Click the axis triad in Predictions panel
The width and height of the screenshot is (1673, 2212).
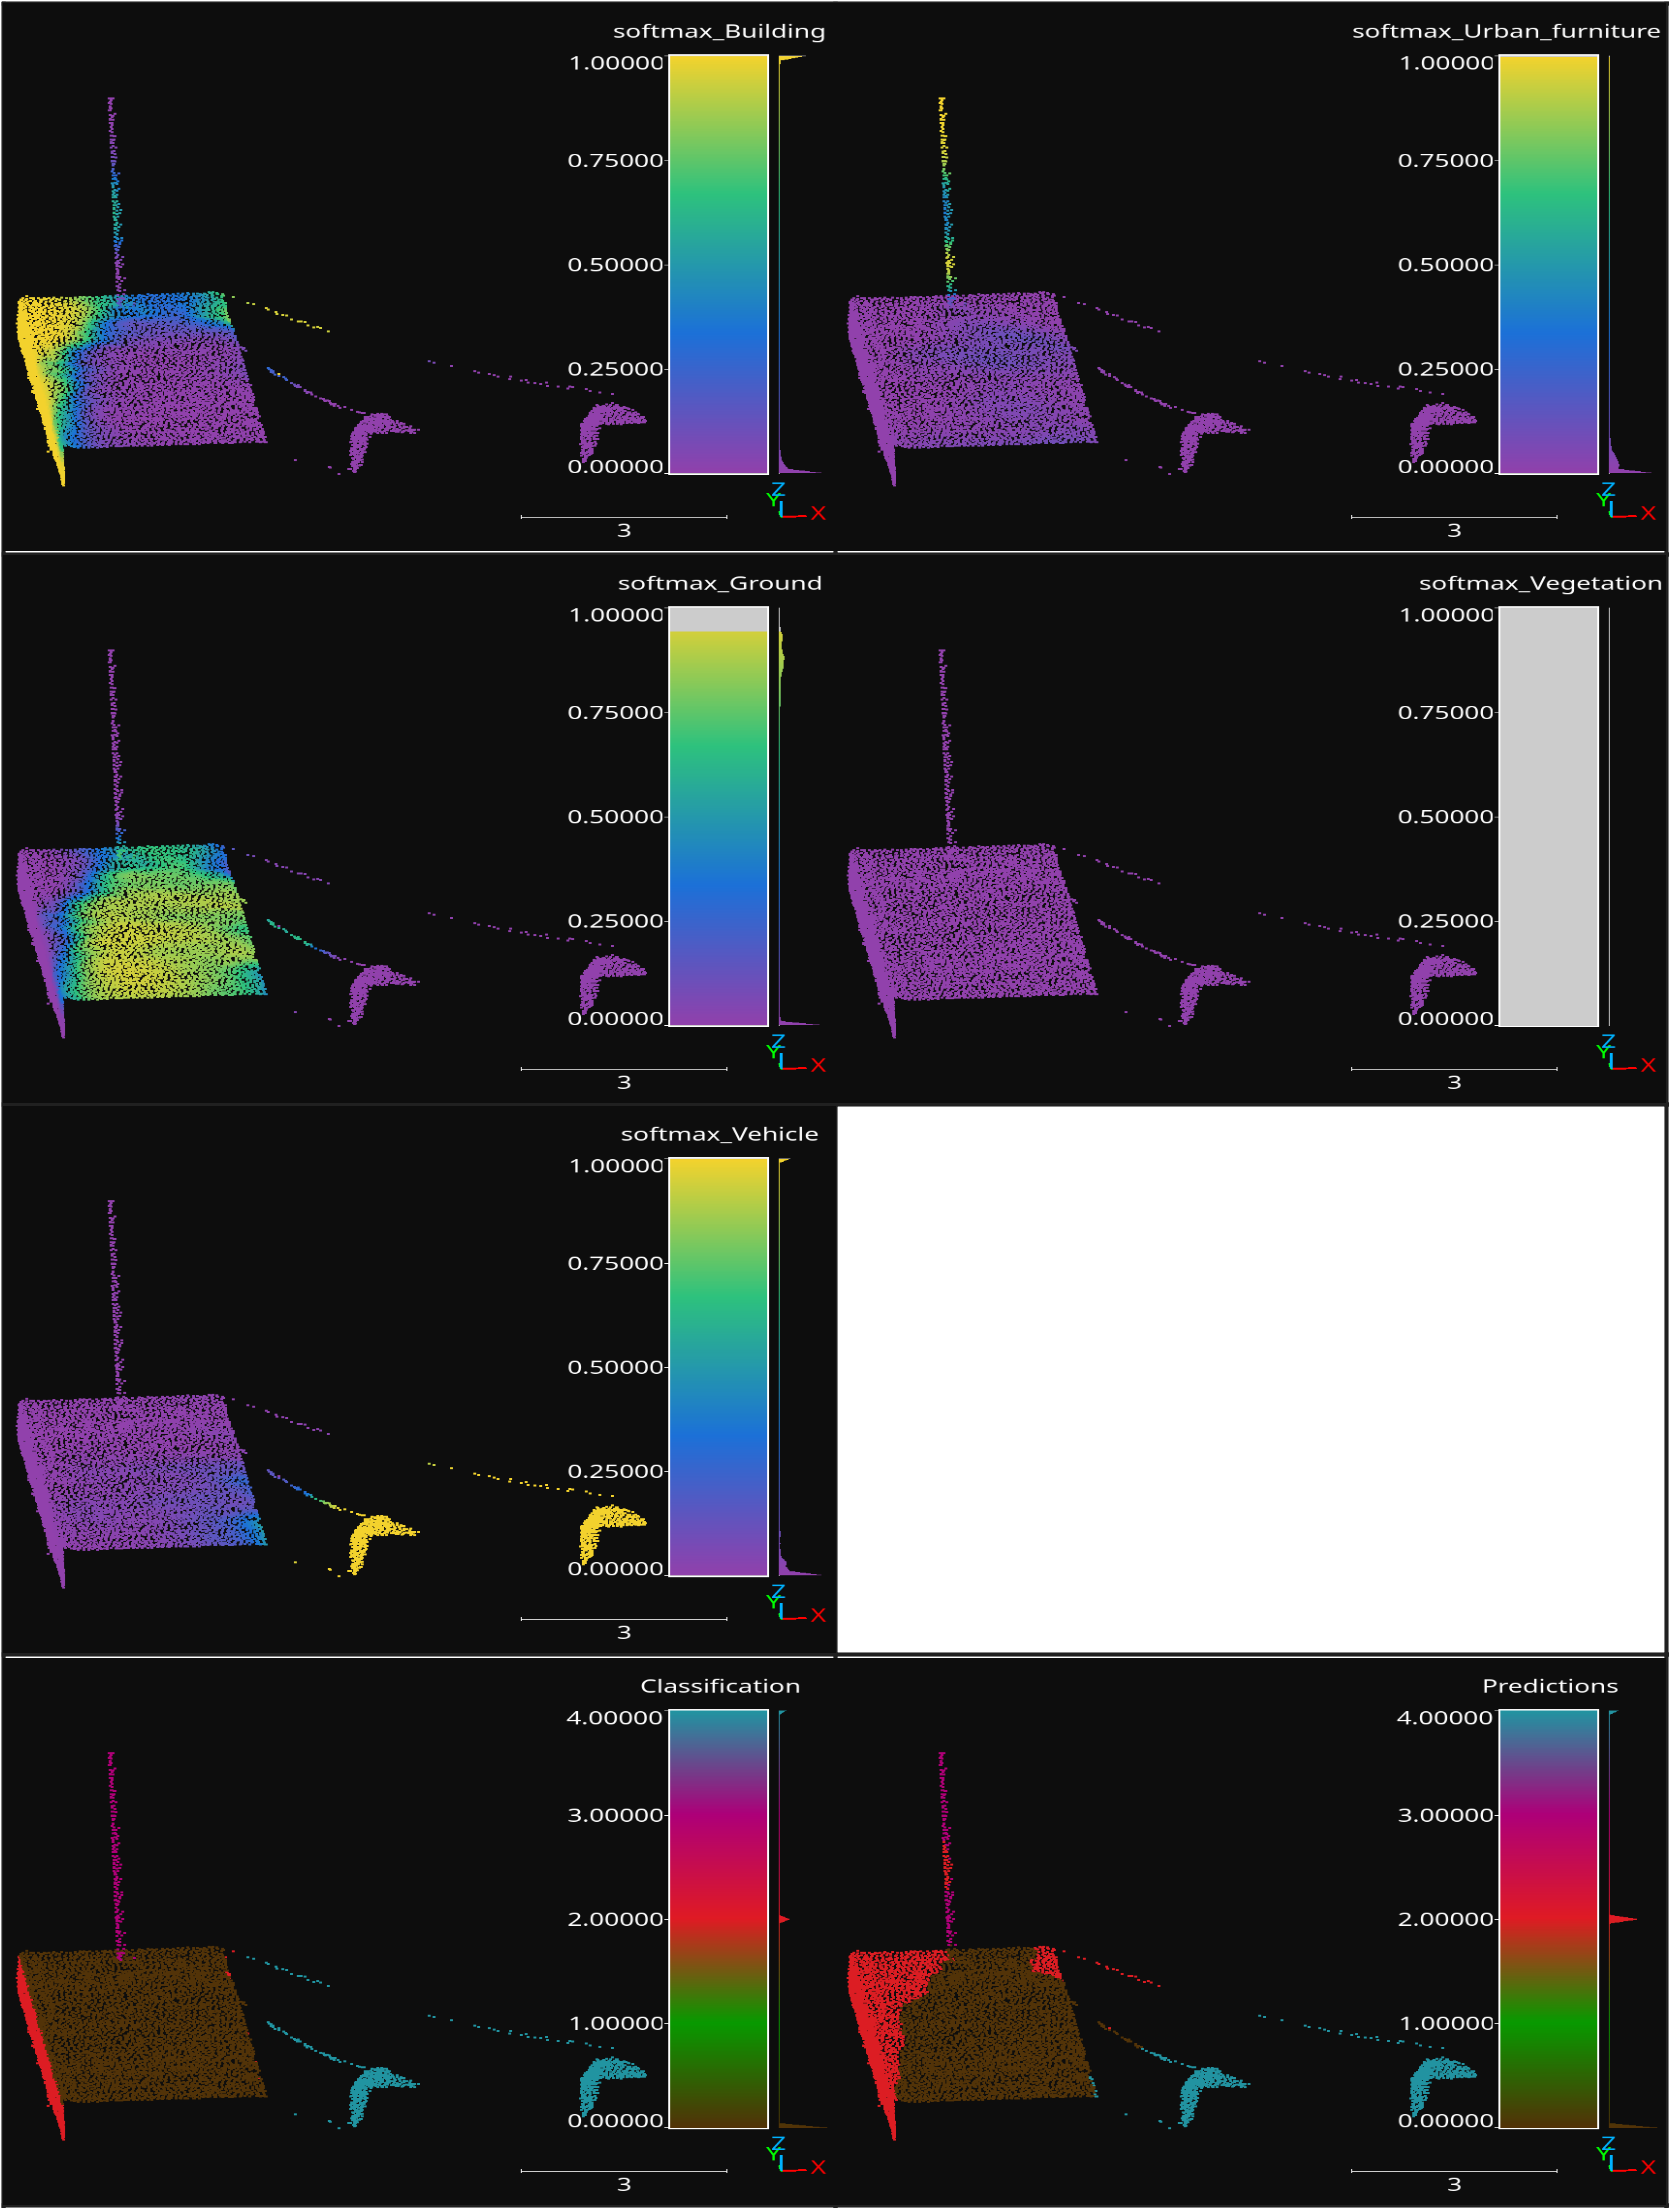[x=1622, y=2158]
